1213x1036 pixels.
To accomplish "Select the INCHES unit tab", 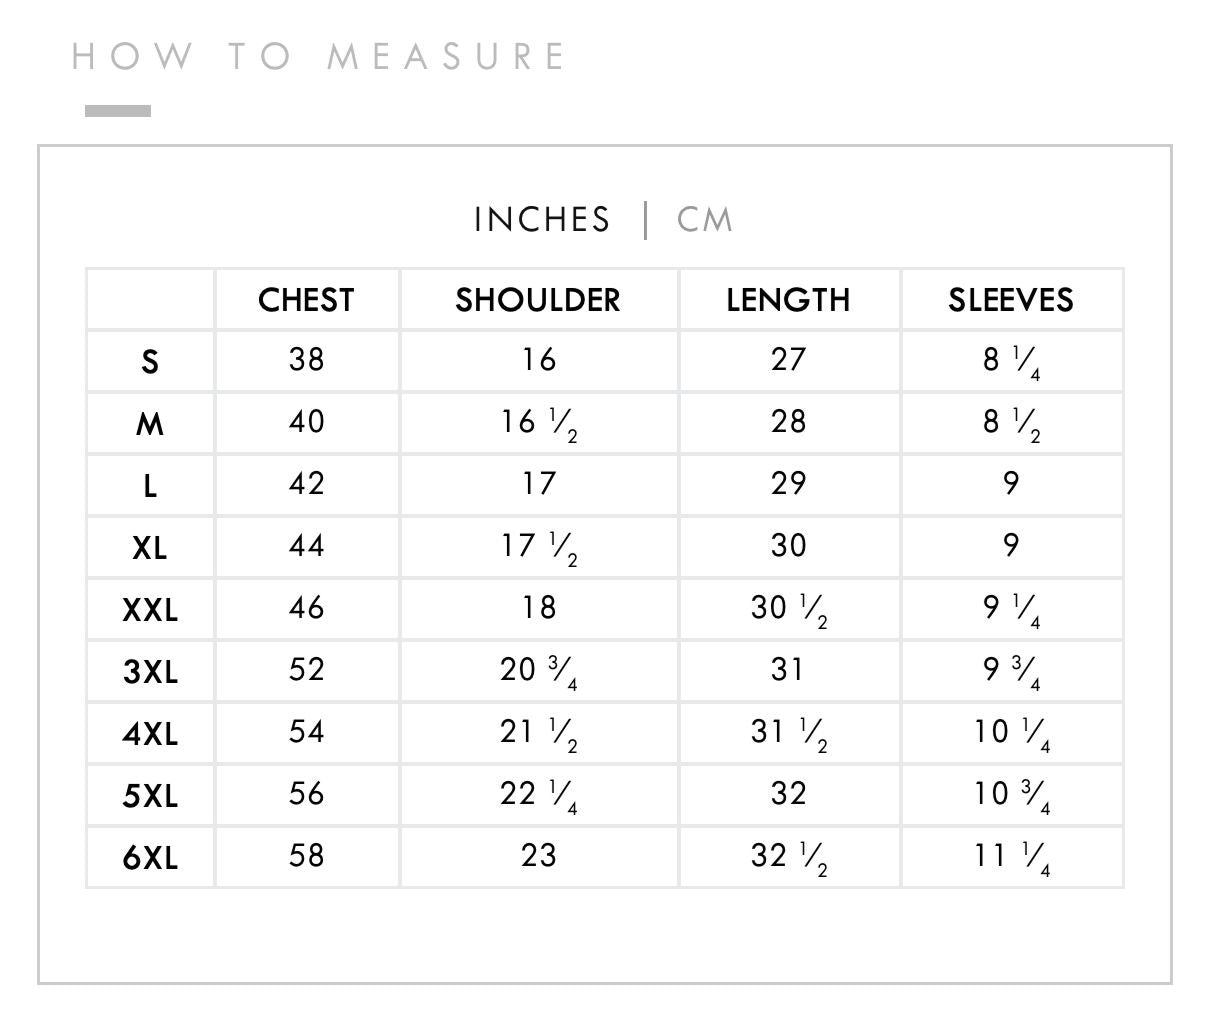I will click(542, 220).
